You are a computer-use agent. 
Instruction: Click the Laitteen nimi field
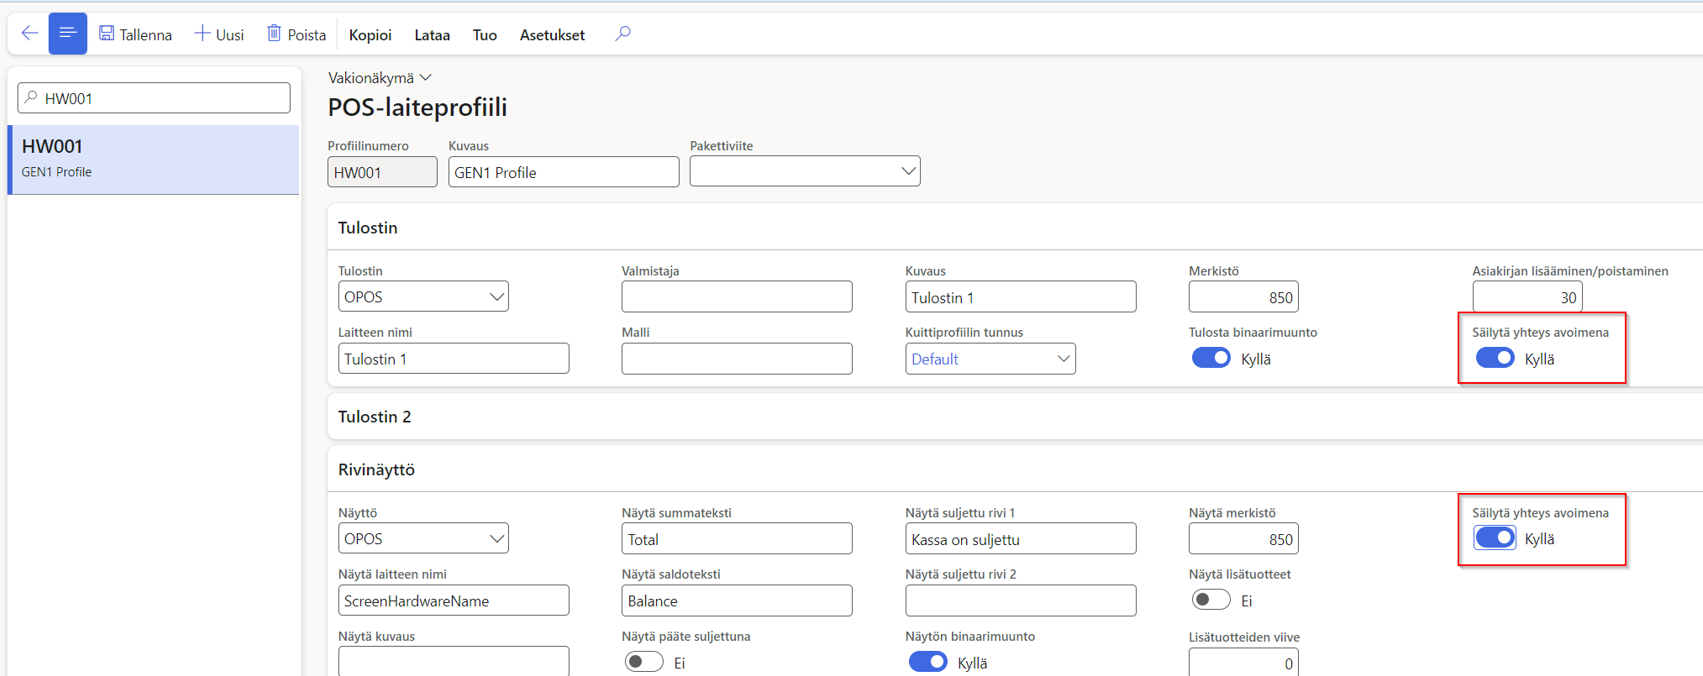[x=454, y=359]
